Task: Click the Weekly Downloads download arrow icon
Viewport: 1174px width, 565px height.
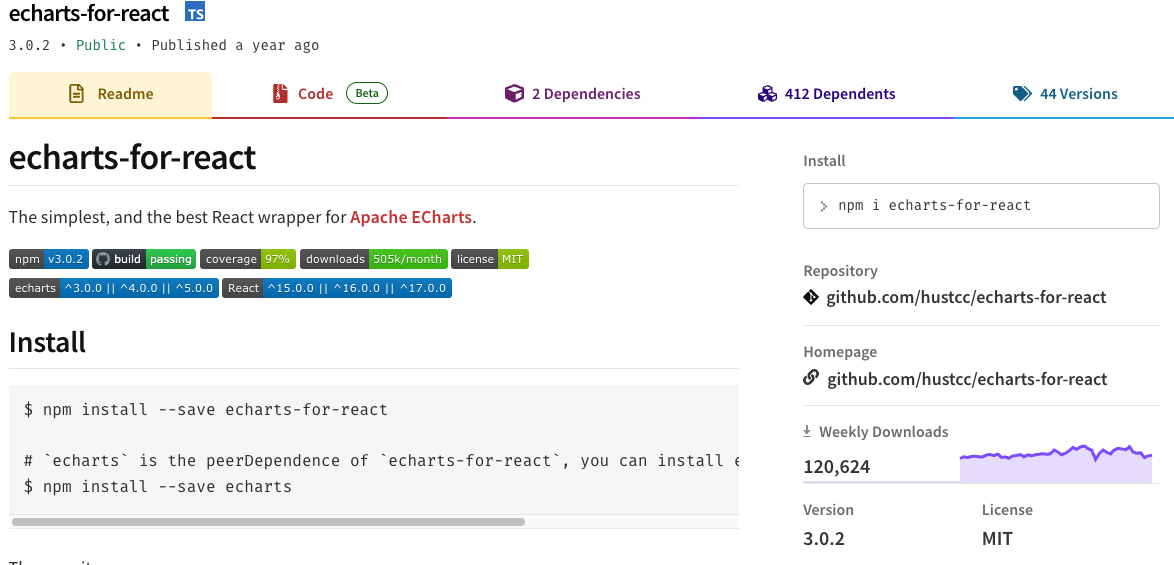Action: [807, 432]
